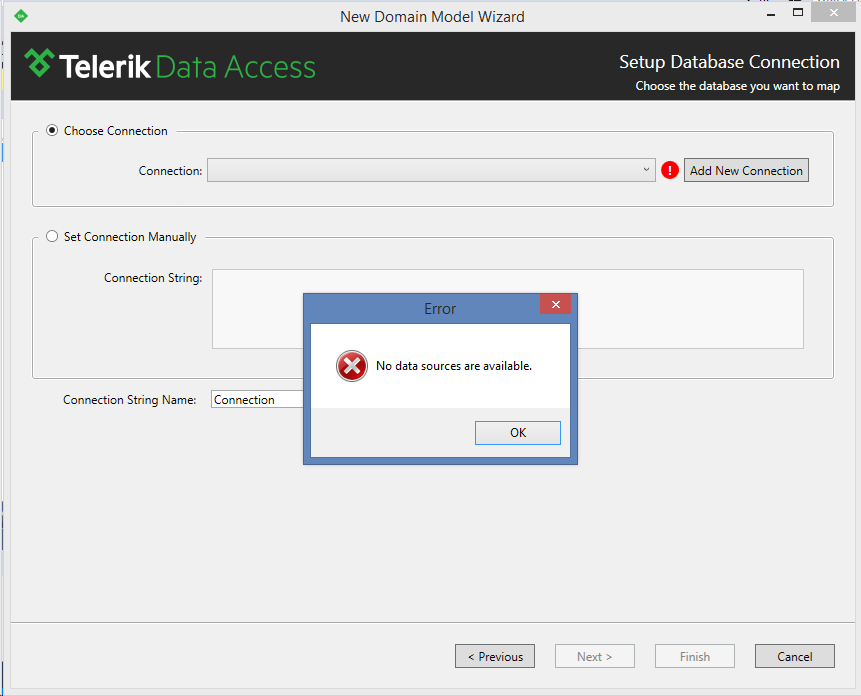
Task: Click the red X error icon
Action: click(351, 366)
